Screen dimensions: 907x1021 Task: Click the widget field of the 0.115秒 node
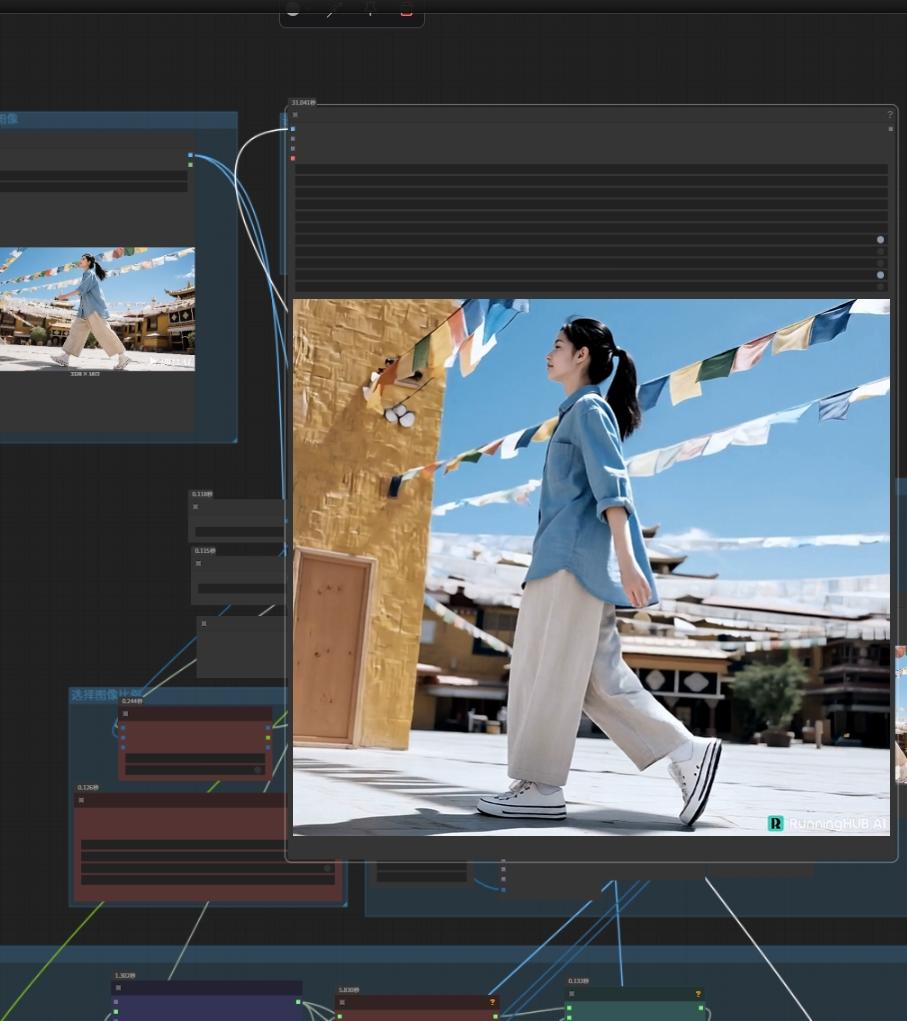pos(240,588)
